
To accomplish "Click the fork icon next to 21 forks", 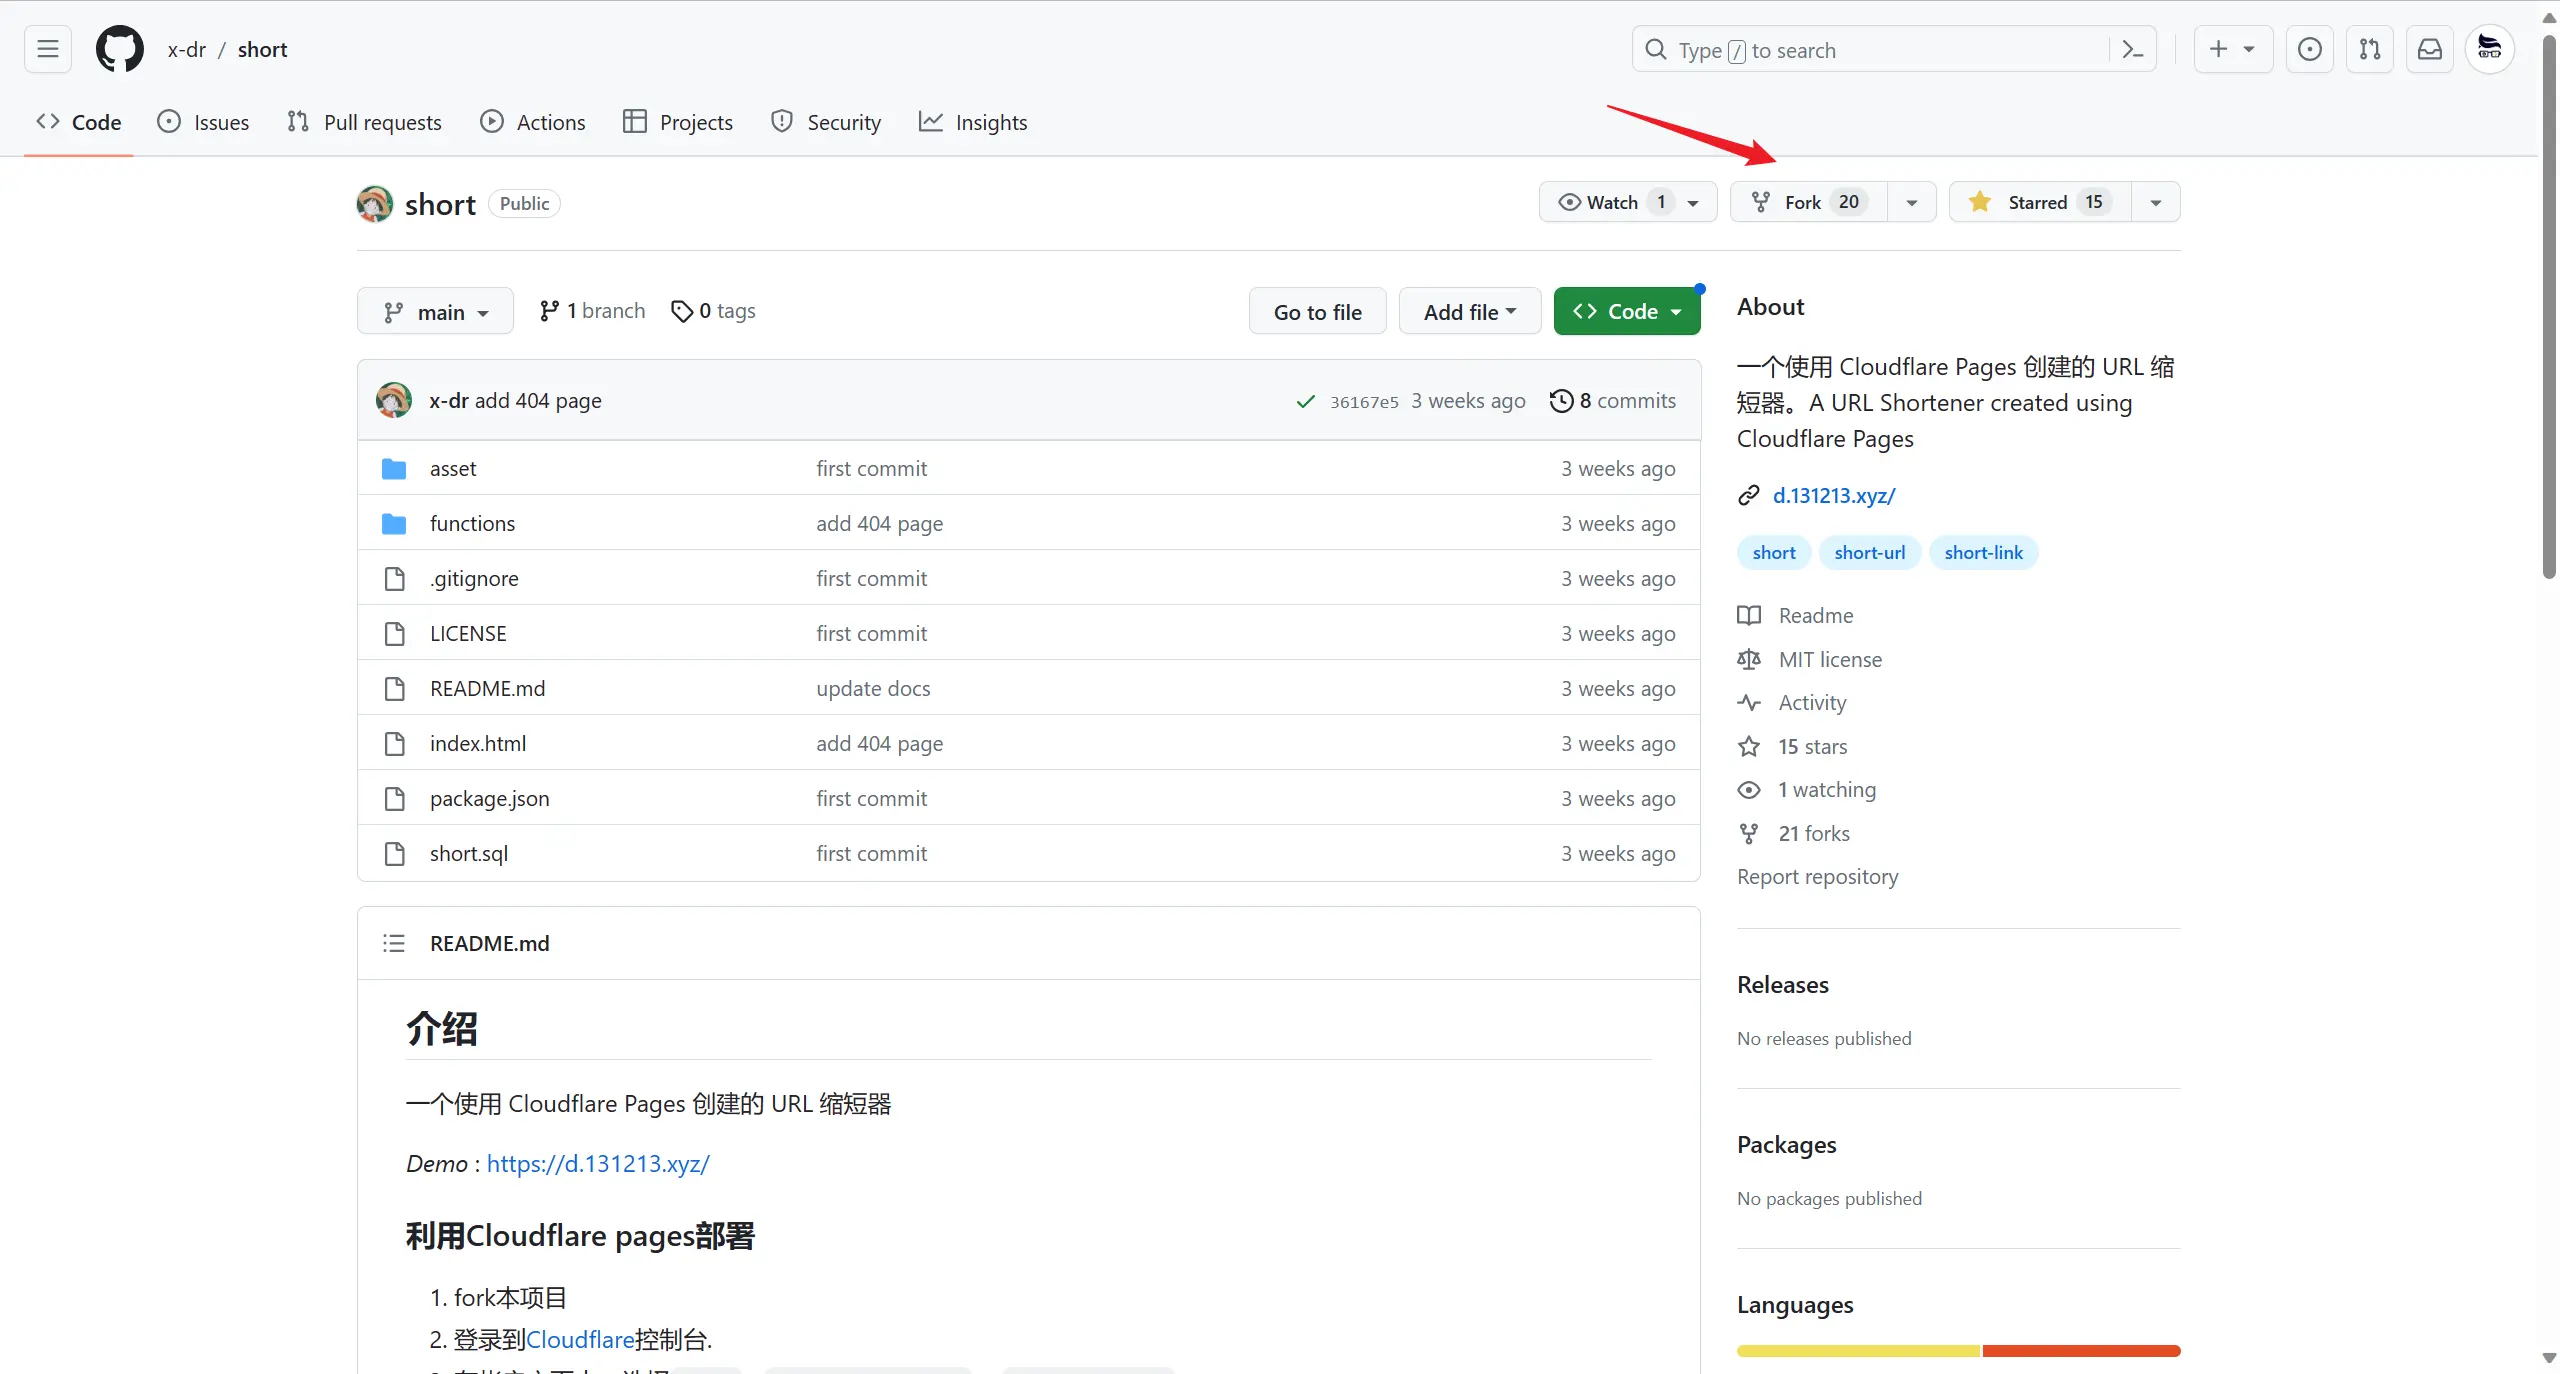I will click(x=1749, y=833).
